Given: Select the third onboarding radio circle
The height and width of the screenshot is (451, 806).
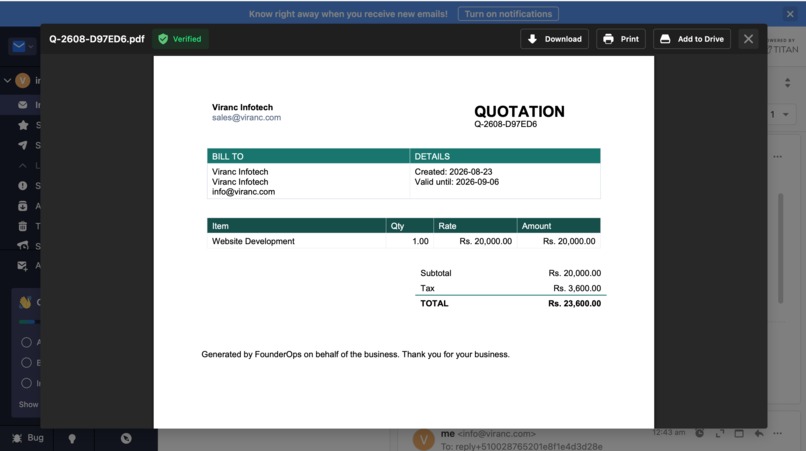Looking at the screenshot, I should point(26,384).
